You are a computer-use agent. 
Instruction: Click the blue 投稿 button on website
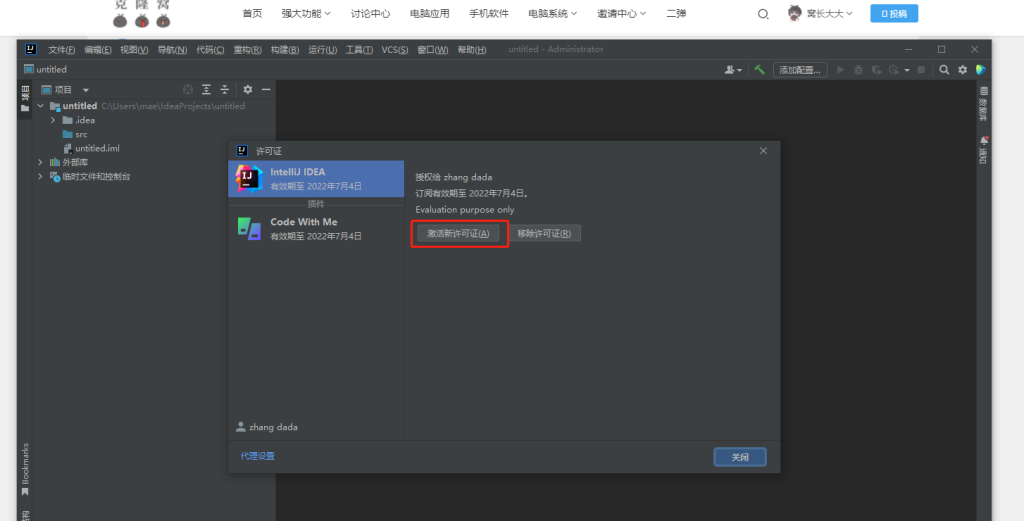pyautogui.click(x=894, y=13)
